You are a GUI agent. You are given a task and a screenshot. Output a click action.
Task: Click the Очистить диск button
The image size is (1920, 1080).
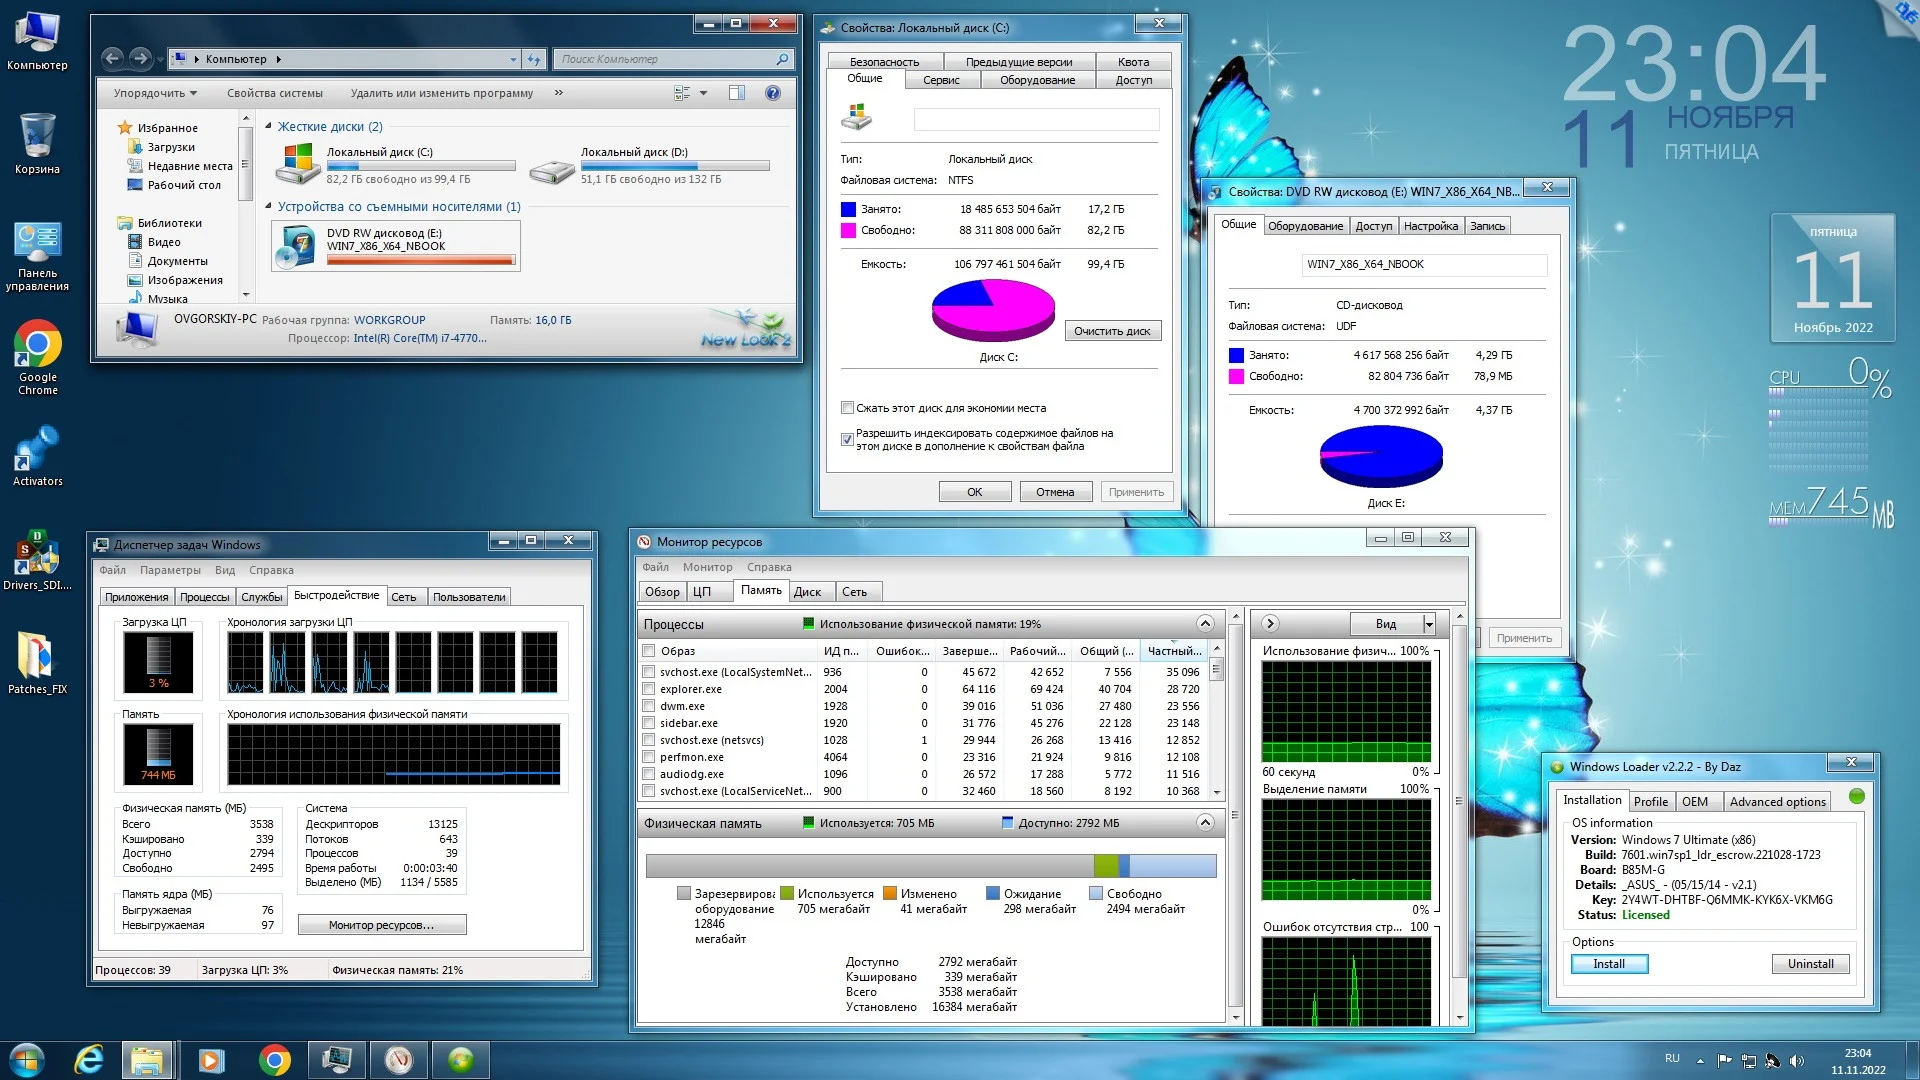pyautogui.click(x=1111, y=331)
